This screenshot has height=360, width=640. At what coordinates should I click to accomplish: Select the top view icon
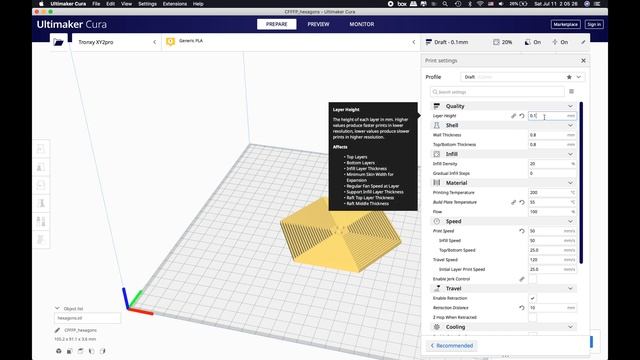point(80,351)
